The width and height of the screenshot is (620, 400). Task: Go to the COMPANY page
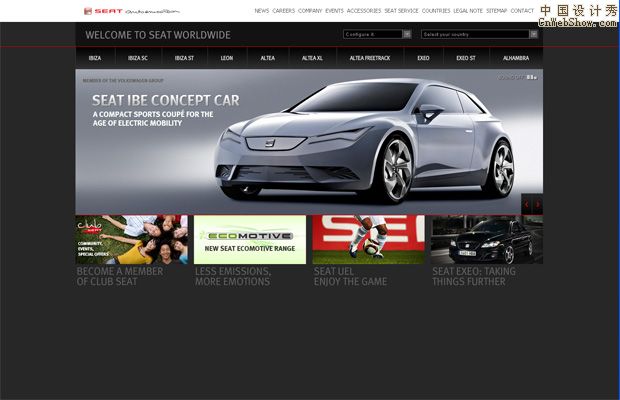tap(310, 11)
